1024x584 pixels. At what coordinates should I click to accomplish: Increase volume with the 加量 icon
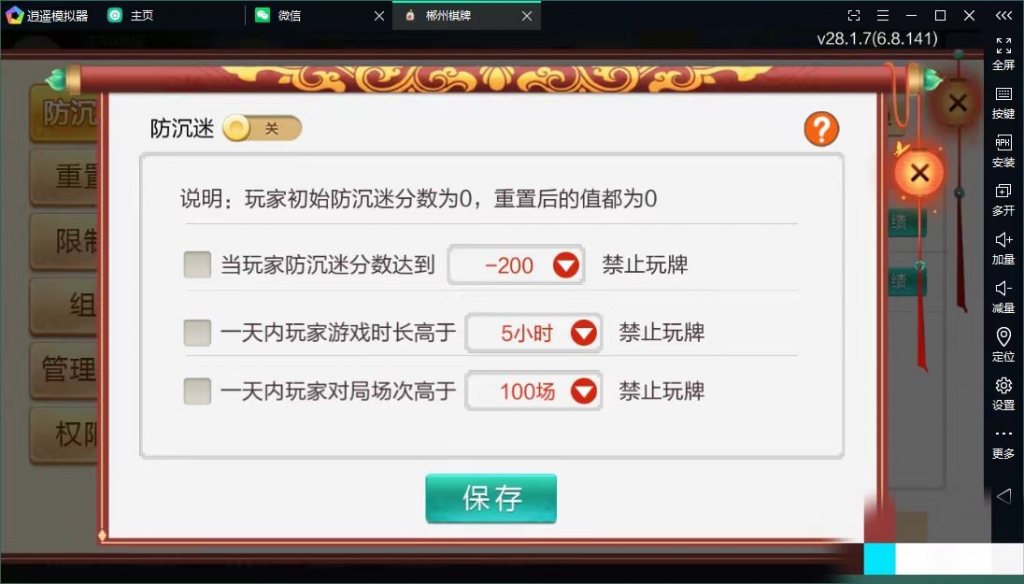pos(1003,248)
